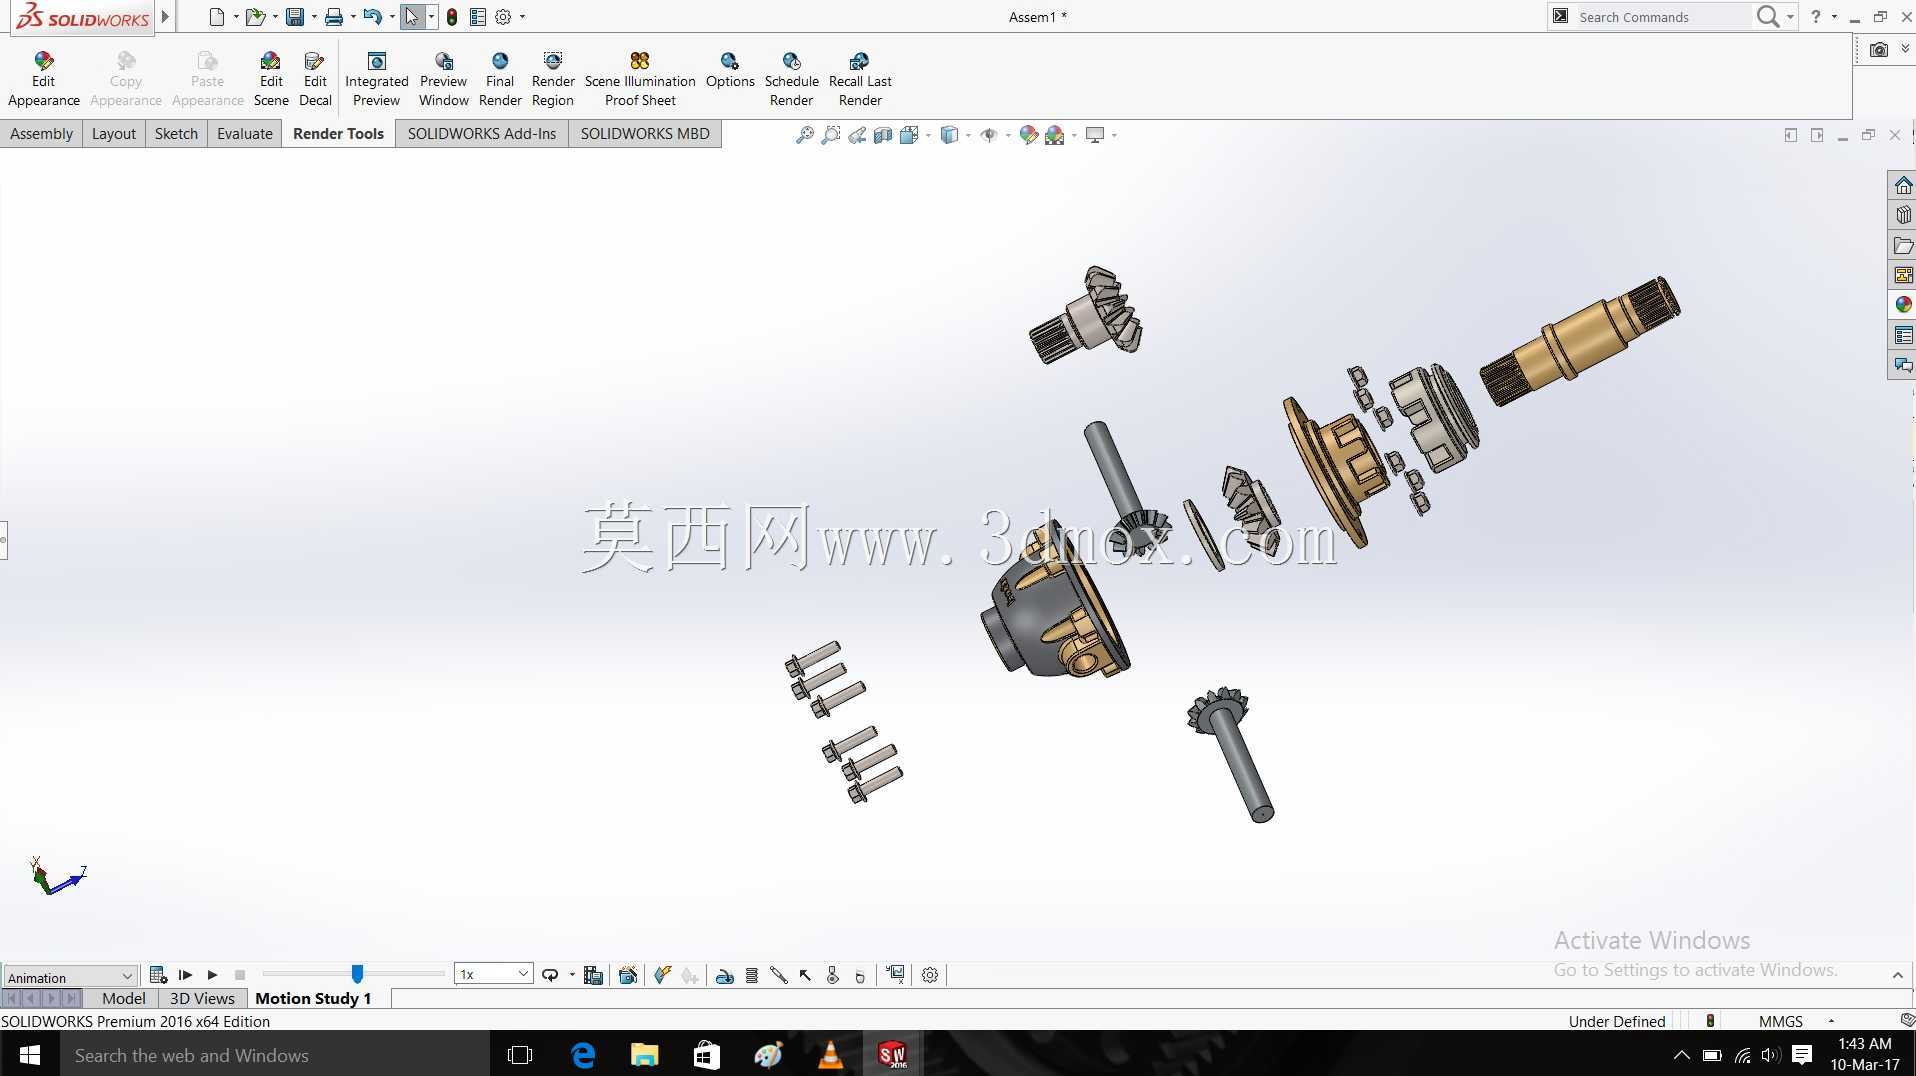
Task: Click the Rebuild traffic light icon
Action: click(x=452, y=17)
